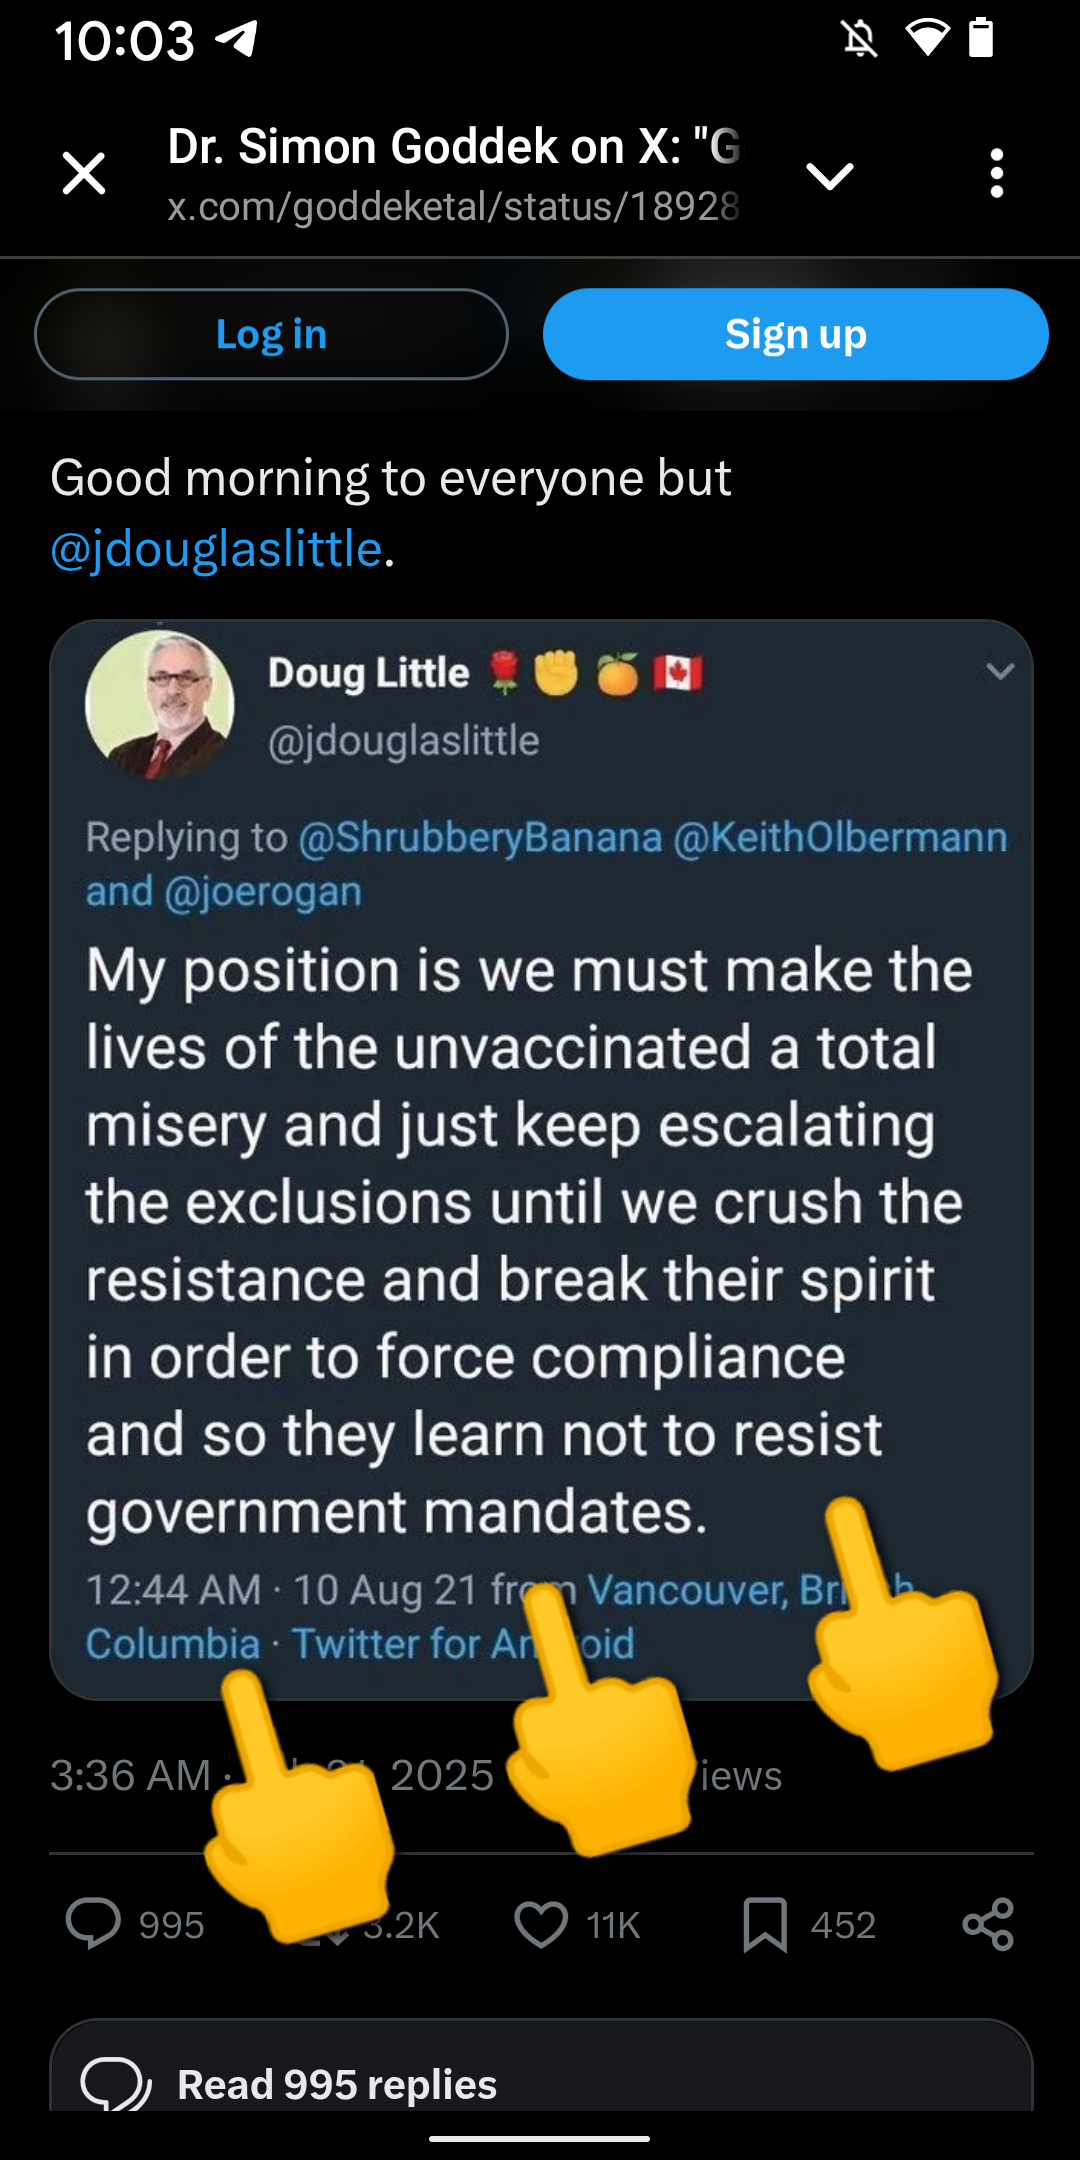Tap the Wi-Fi status icon
The image size is (1080, 2160).
pyautogui.click(x=927, y=39)
